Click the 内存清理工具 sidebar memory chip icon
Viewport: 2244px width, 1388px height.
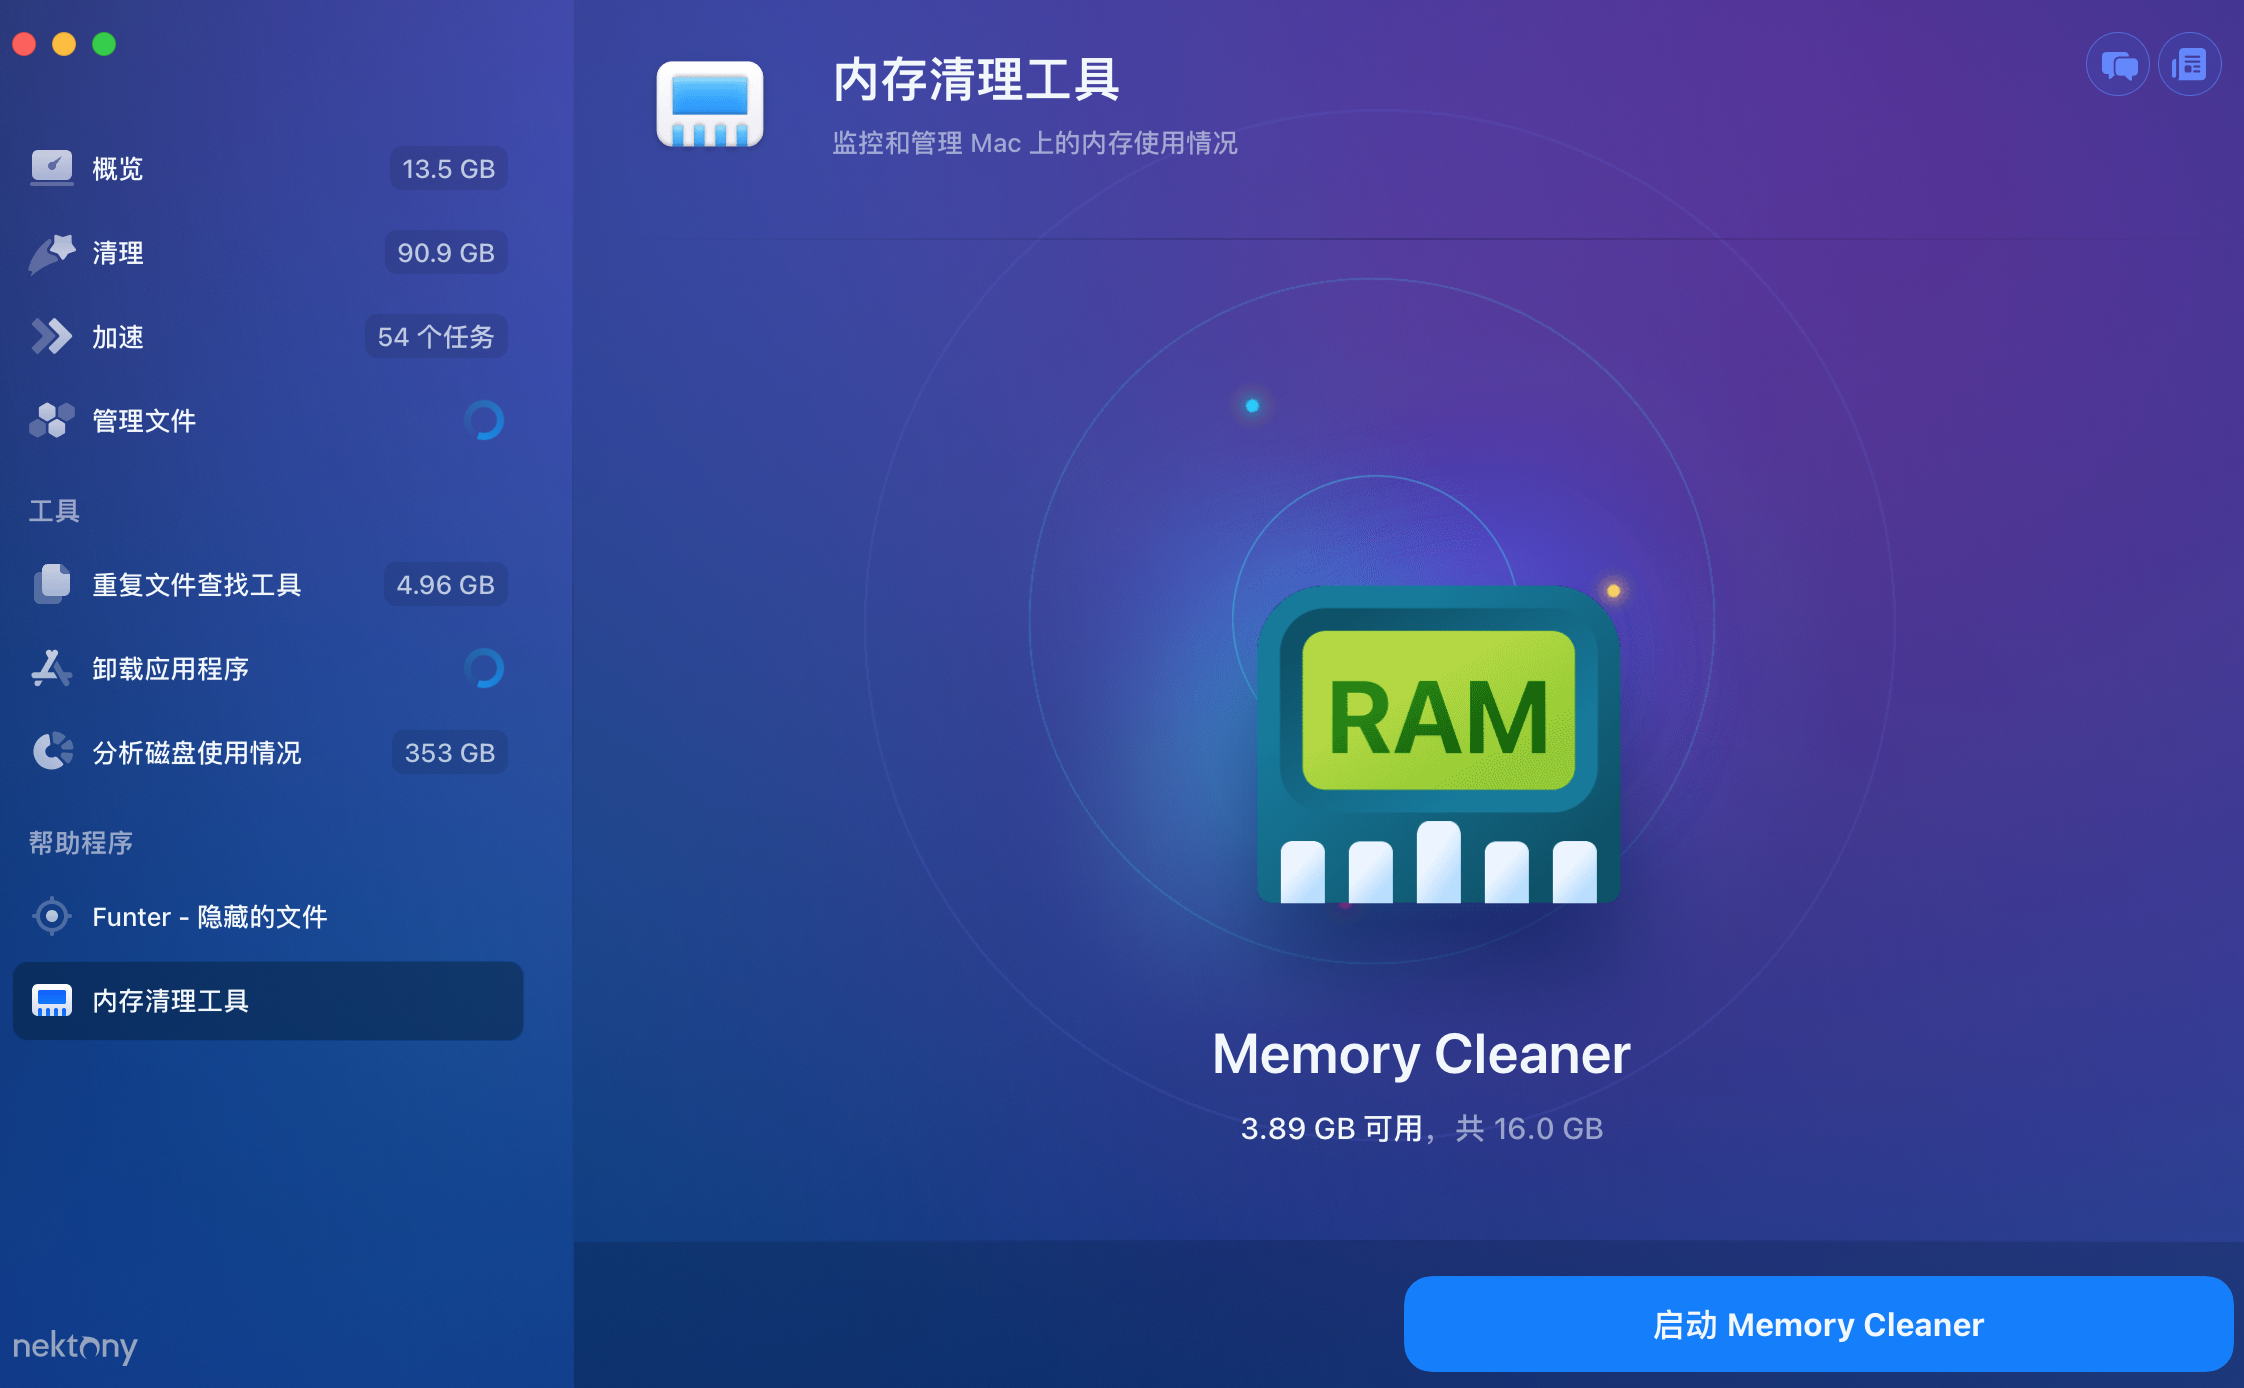pyautogui.click(x=52, y=1001)
